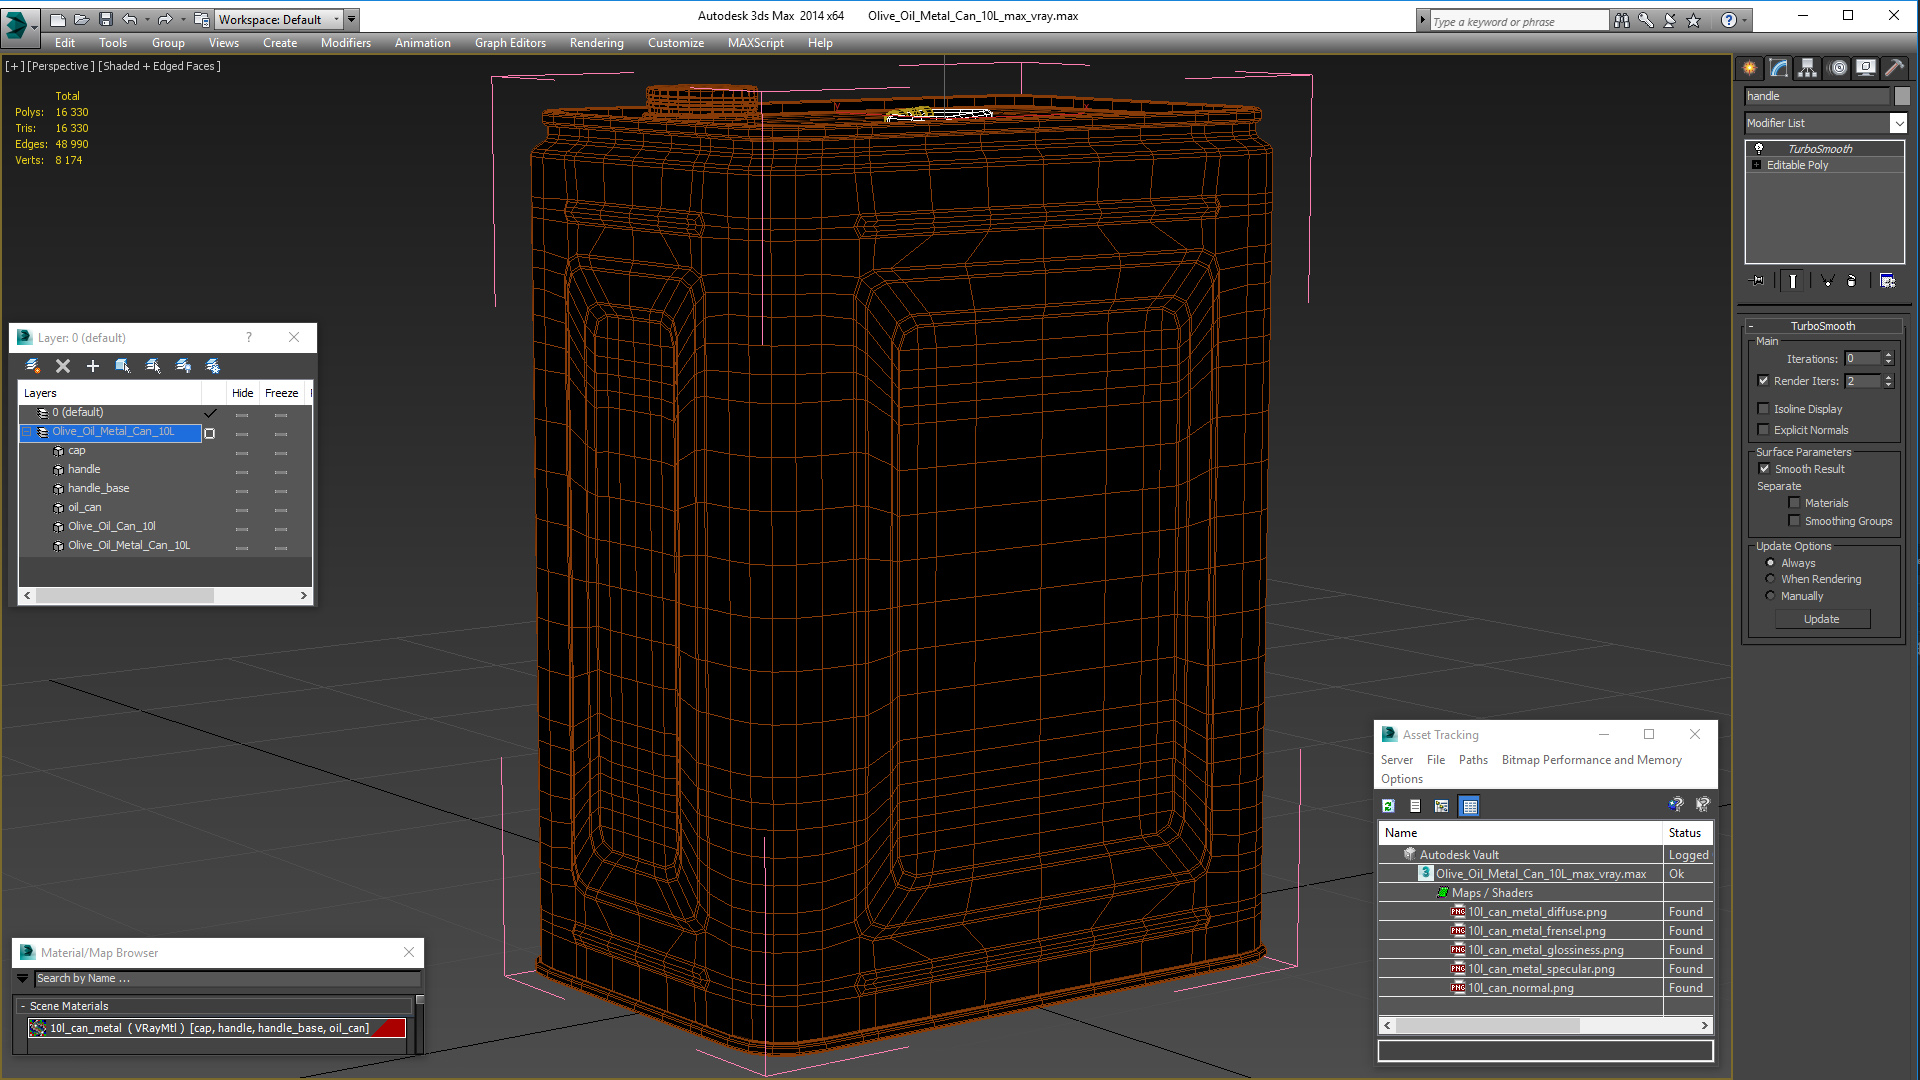Open the Paths menu in the Asset Tracking window
Image resolution: width=1920 pixels, height=1080 pixels.
click(x=1473, y=760)
